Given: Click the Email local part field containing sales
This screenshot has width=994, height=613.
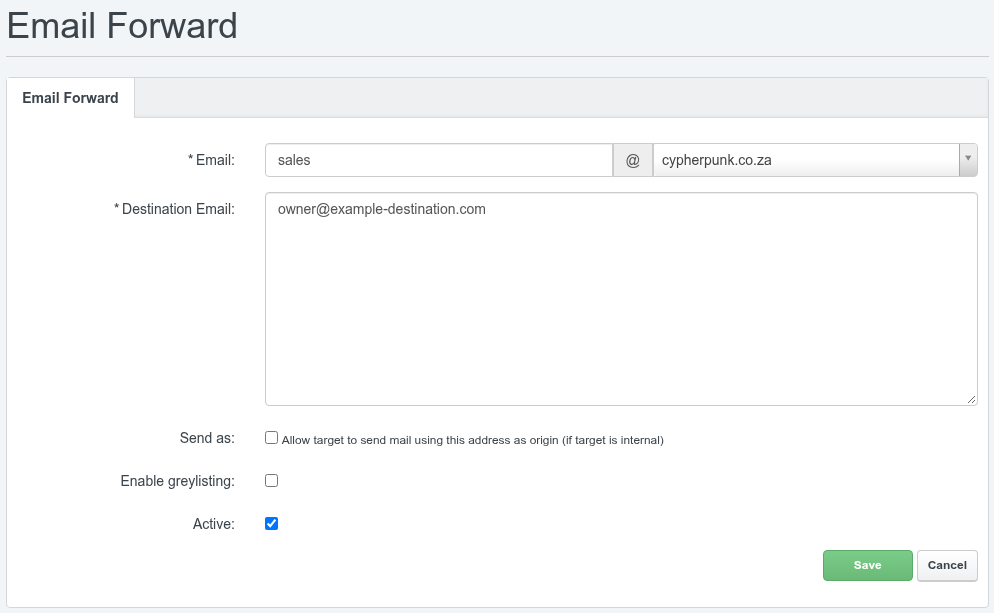Looking at the screenshot, I should 439,160.
